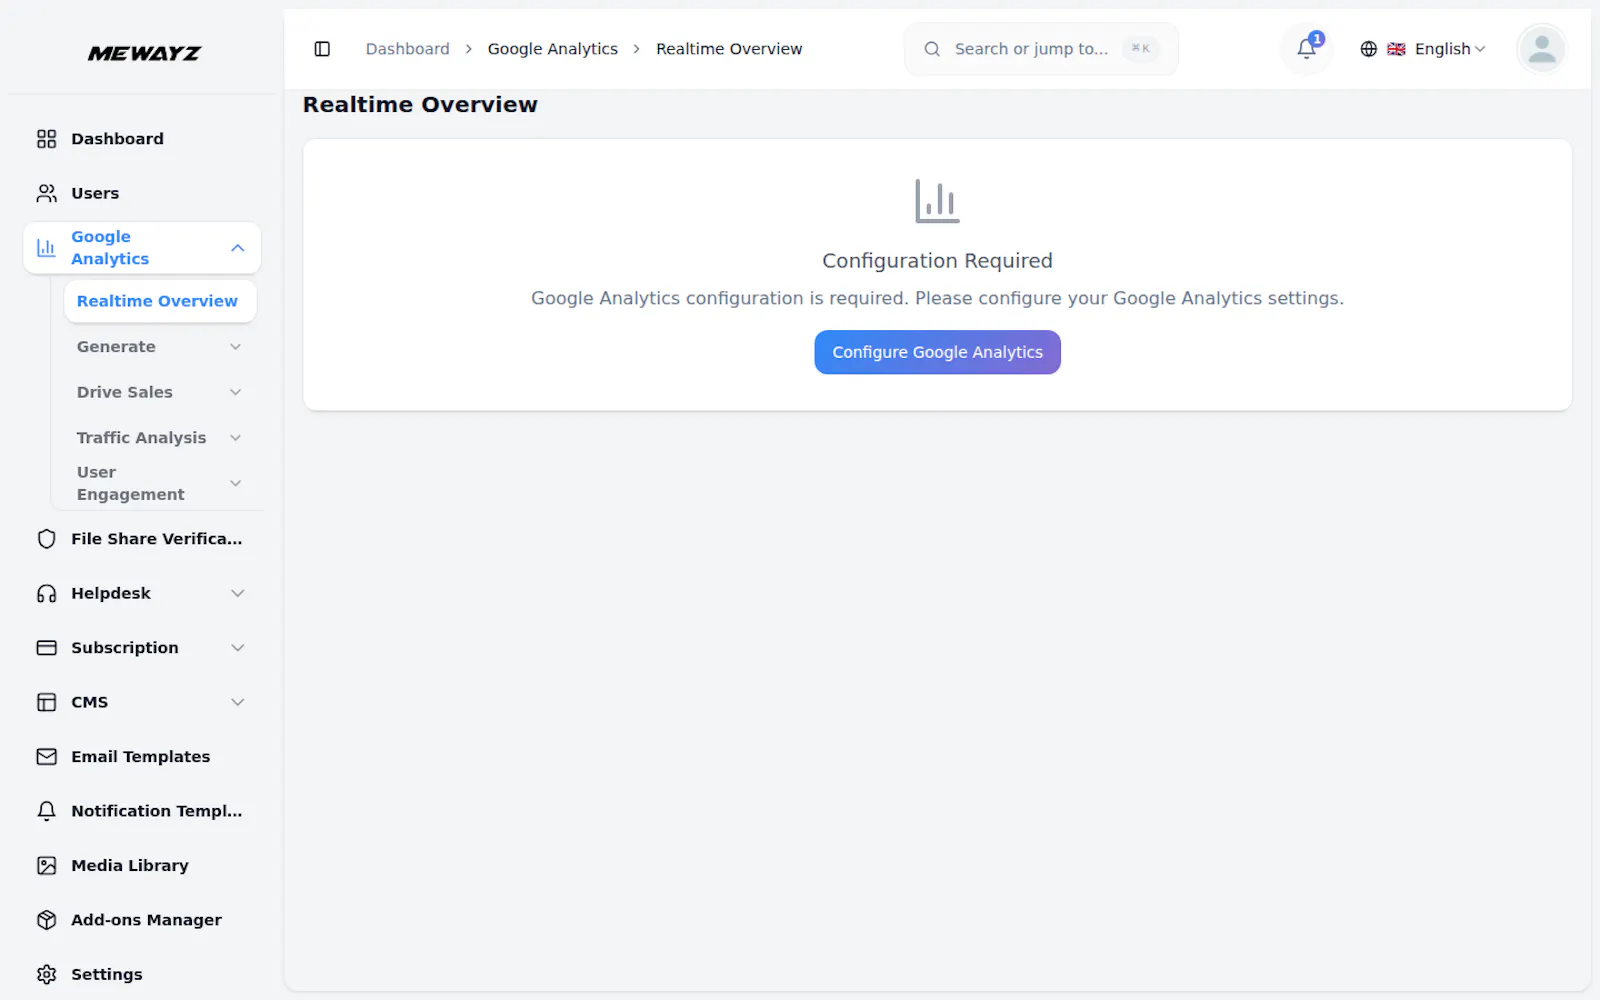
Task: Open Add-ons Manager page
Action: (142, 920)
